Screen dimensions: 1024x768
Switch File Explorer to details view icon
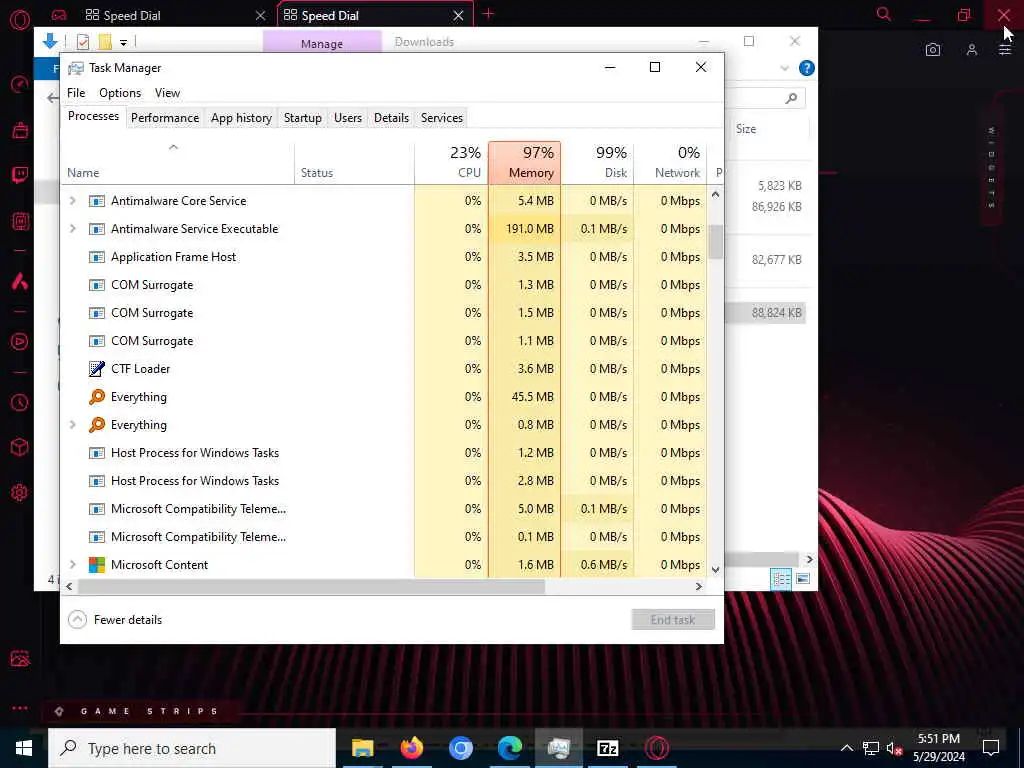pos(781,579)
